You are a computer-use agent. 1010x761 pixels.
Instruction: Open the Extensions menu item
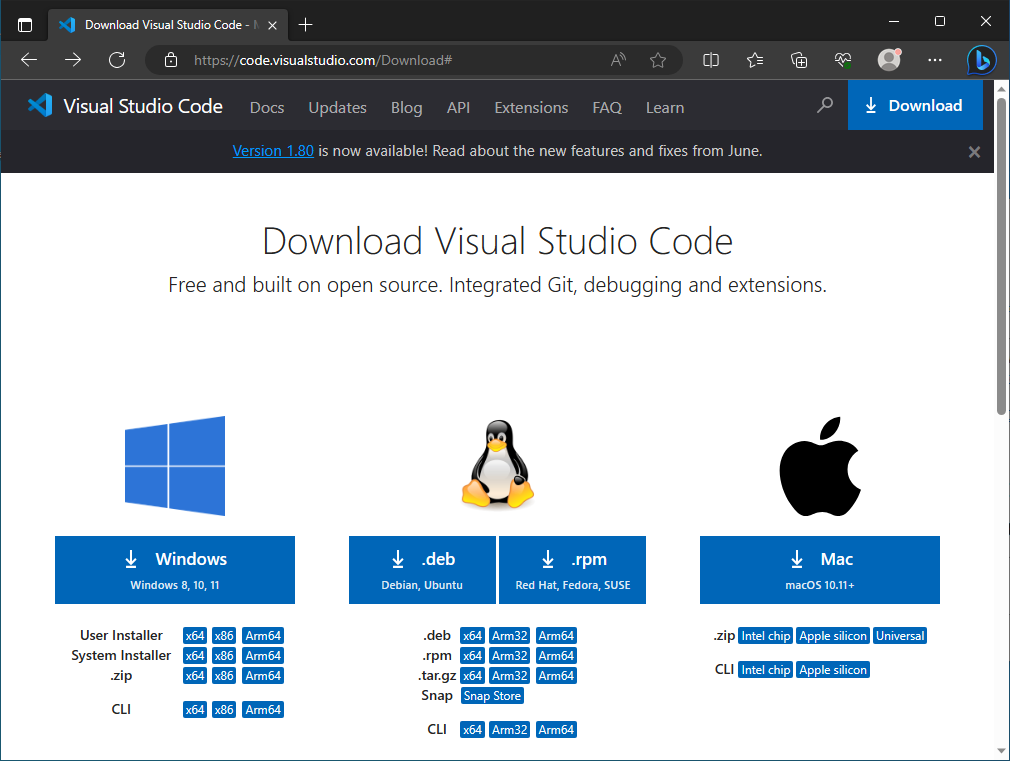531,107
